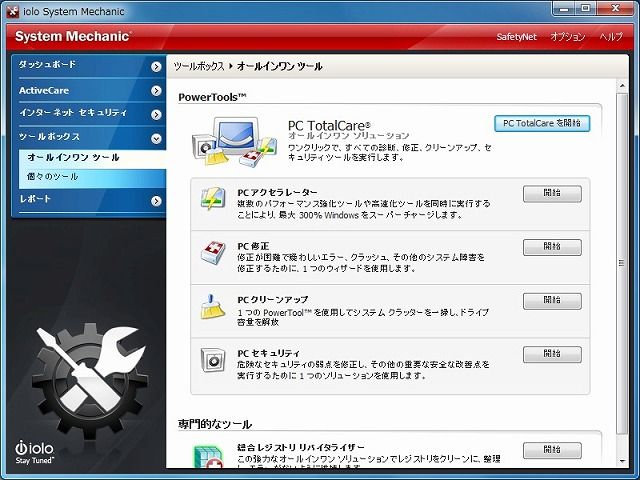Start the PC セキュリティ tool
The height and width of the screenshot is (480, 640).
552,355
